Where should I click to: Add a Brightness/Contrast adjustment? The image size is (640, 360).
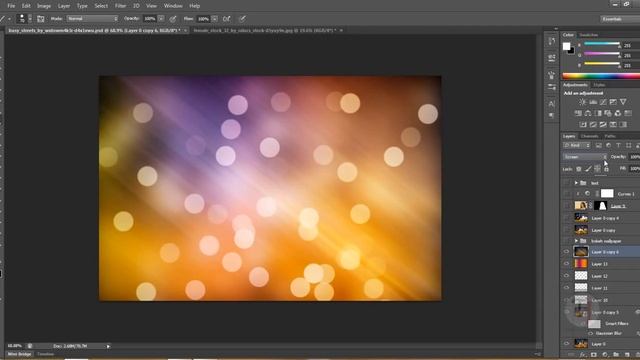pos(582,102)
